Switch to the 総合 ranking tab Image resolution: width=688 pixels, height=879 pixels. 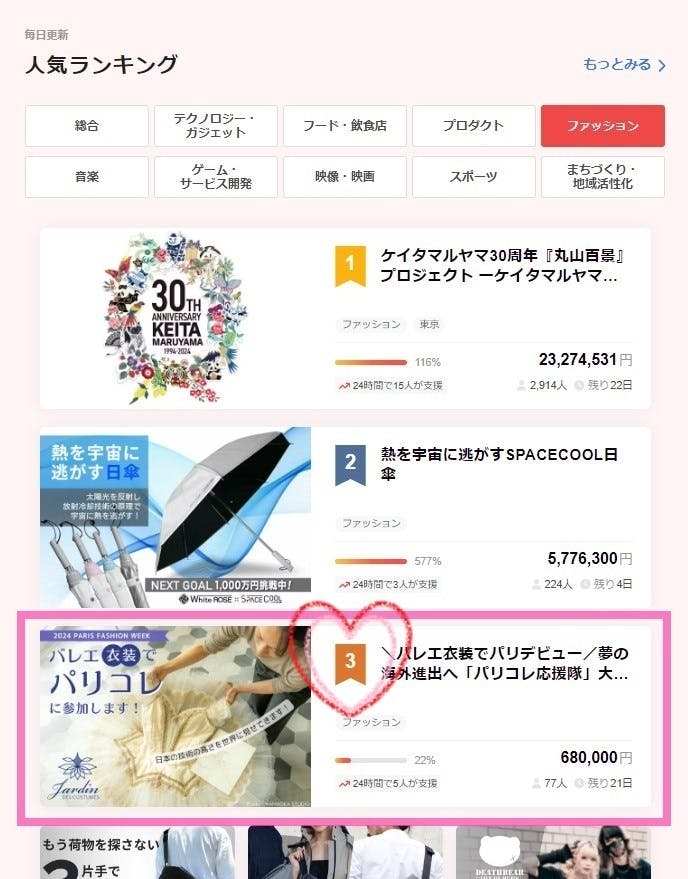[x=87, y=126]
